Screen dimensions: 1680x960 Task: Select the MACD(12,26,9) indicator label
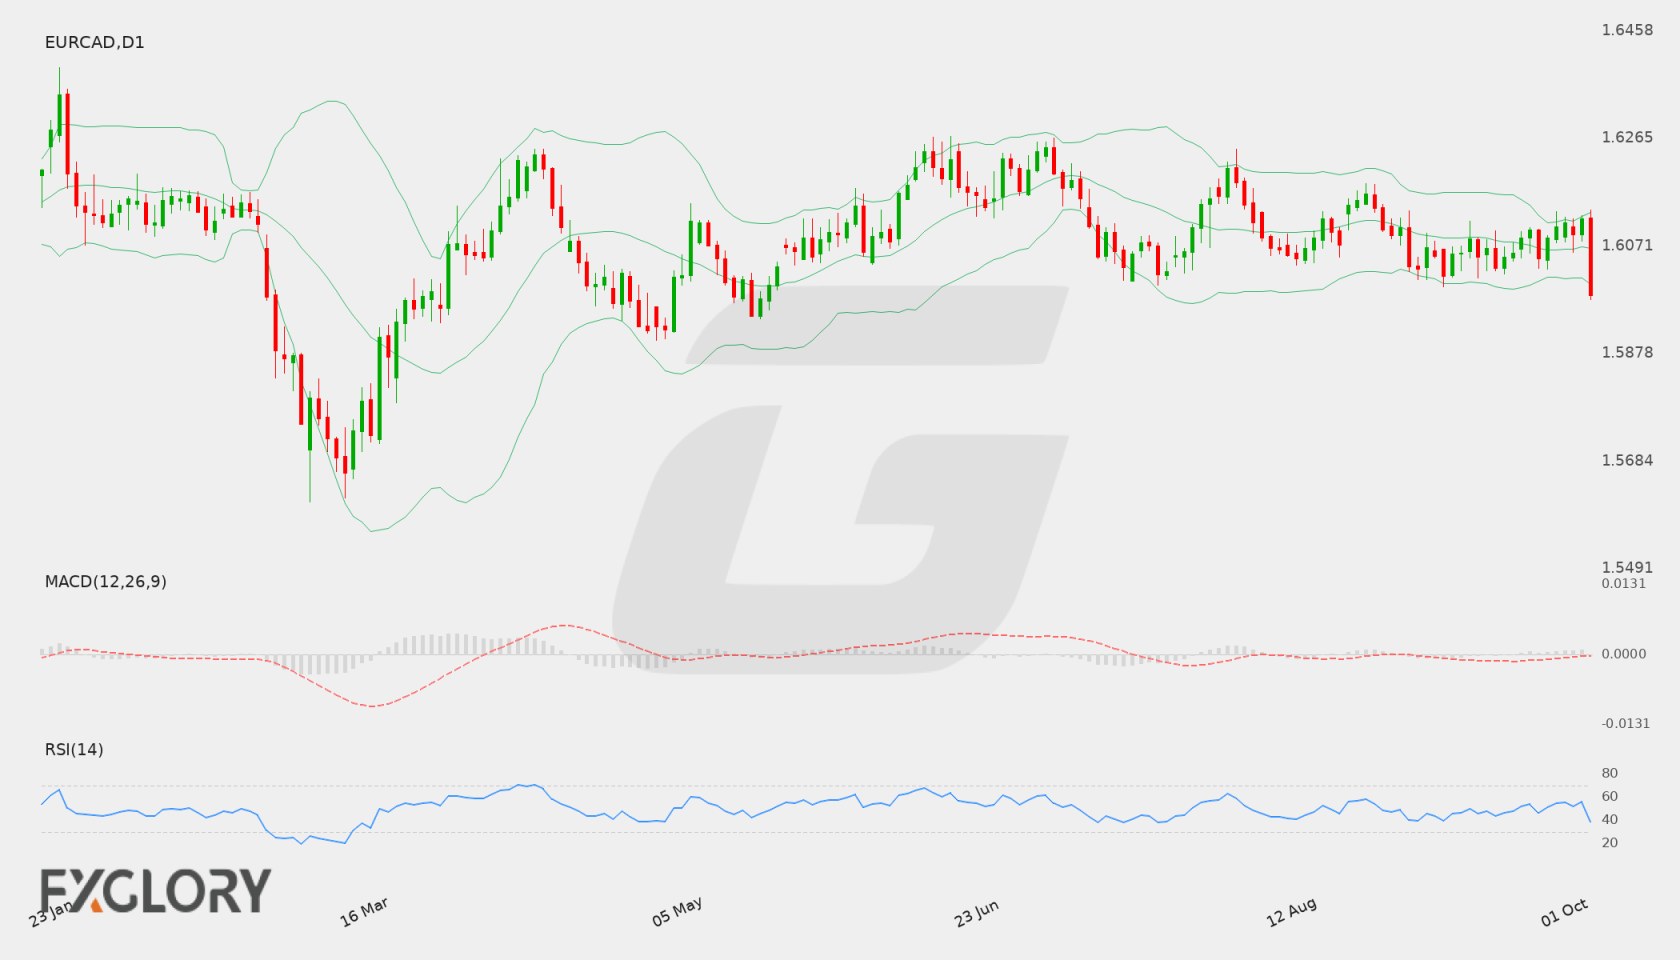[x=105, y=581]
